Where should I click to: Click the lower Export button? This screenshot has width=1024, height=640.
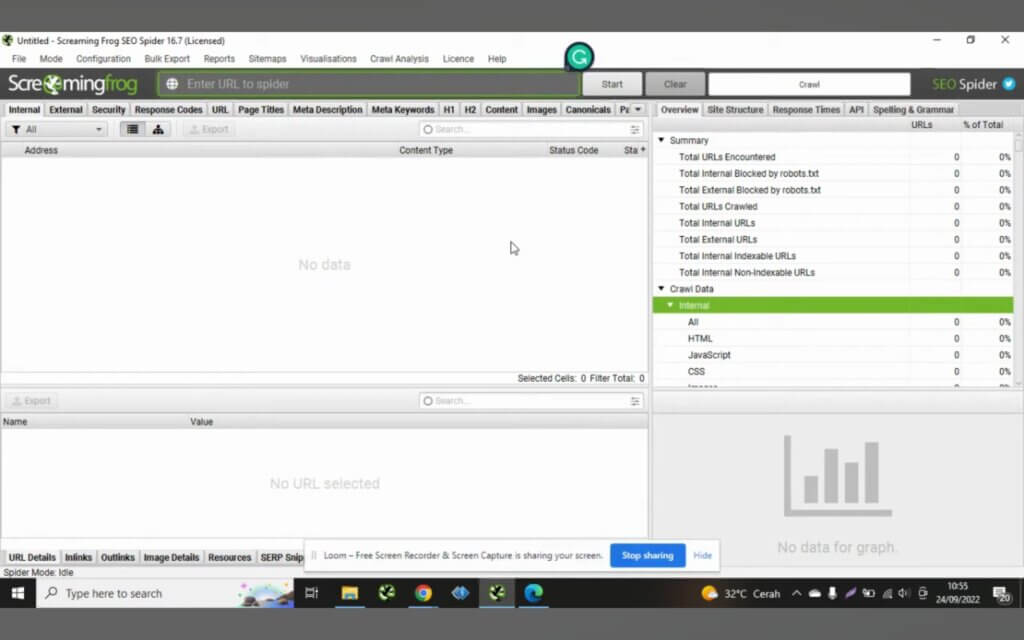coord(31,401)
